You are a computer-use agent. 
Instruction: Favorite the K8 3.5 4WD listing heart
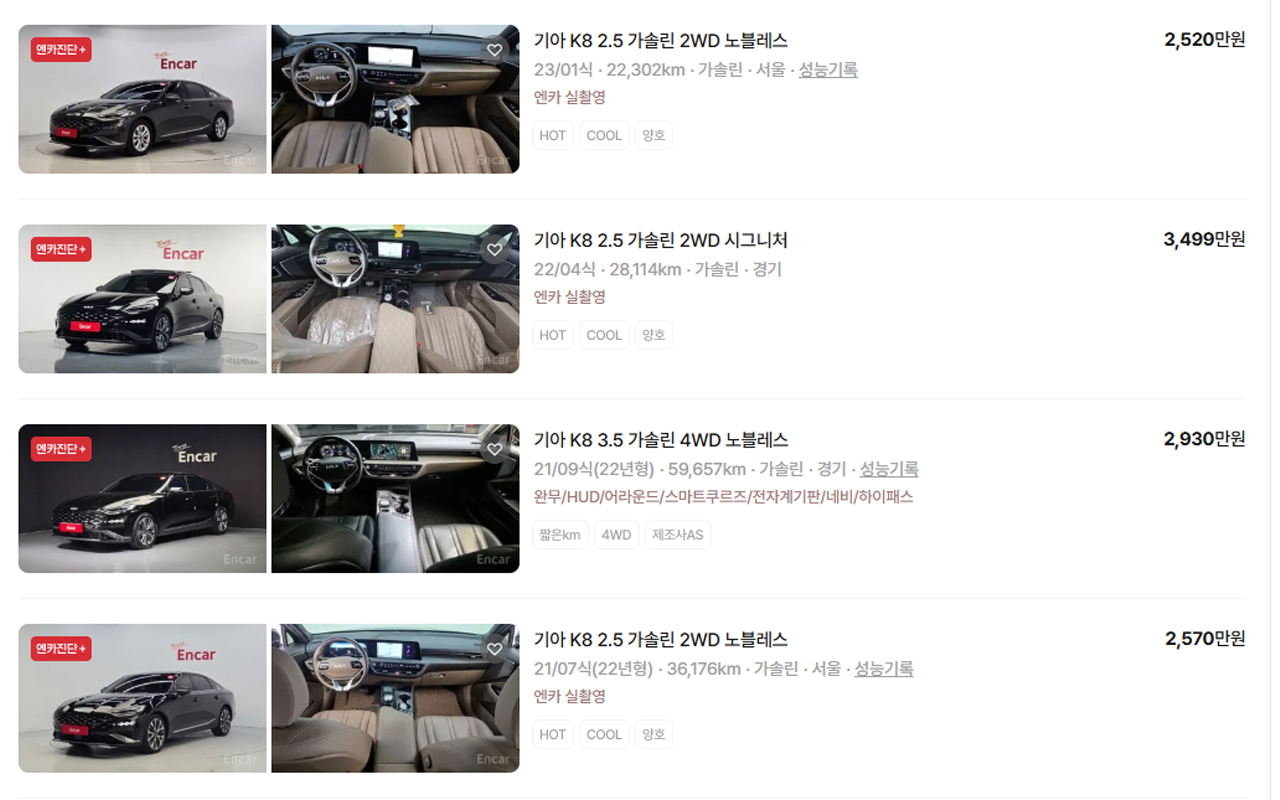click(x=494, y=449)
